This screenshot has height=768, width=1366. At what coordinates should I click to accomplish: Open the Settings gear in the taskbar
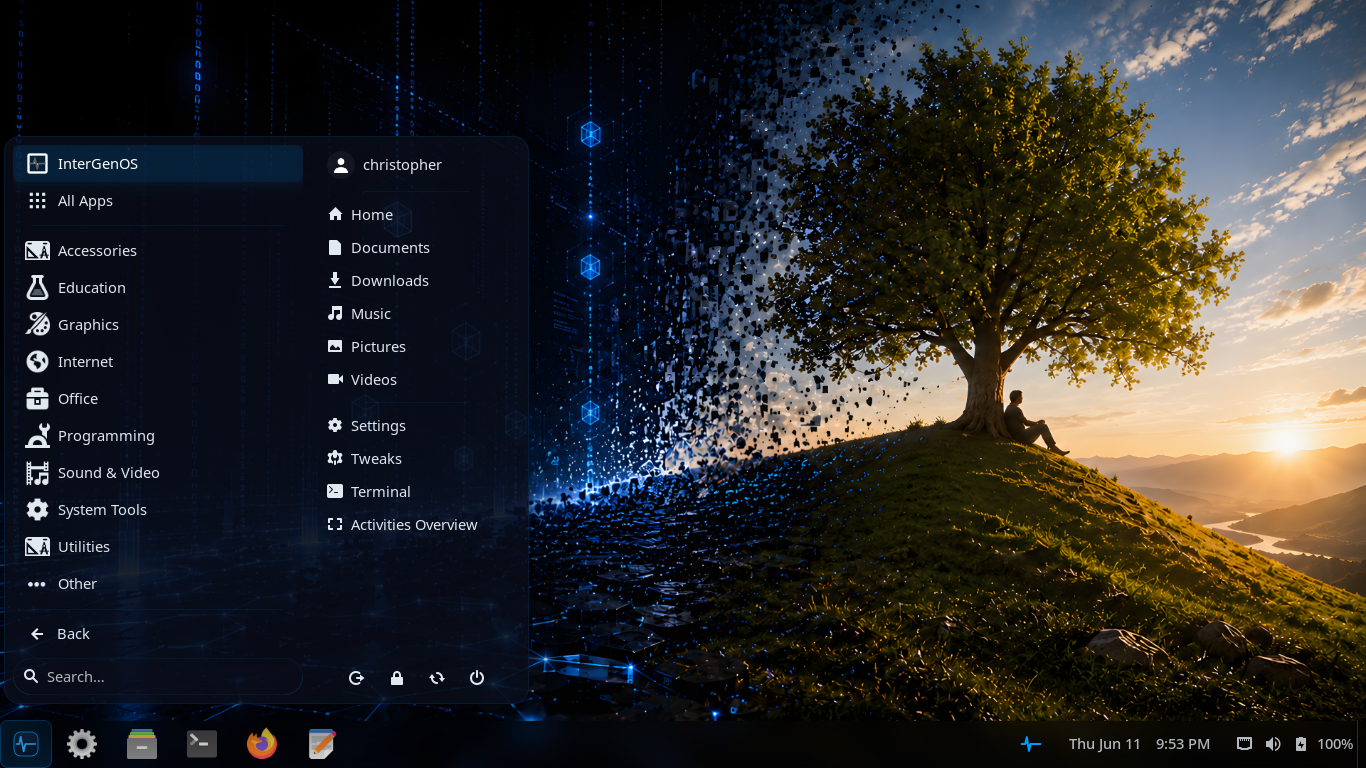point(82,744)
